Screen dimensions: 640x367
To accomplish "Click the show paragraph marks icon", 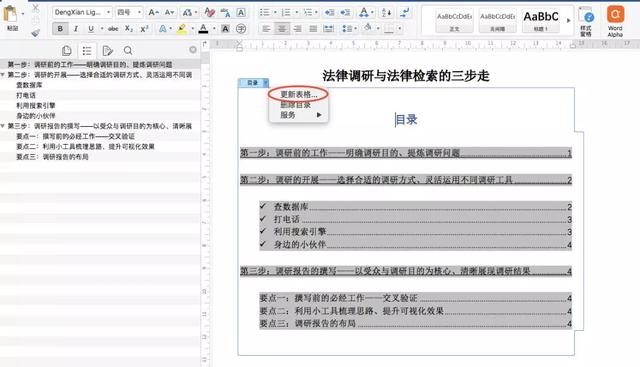I will coord(404,13).
